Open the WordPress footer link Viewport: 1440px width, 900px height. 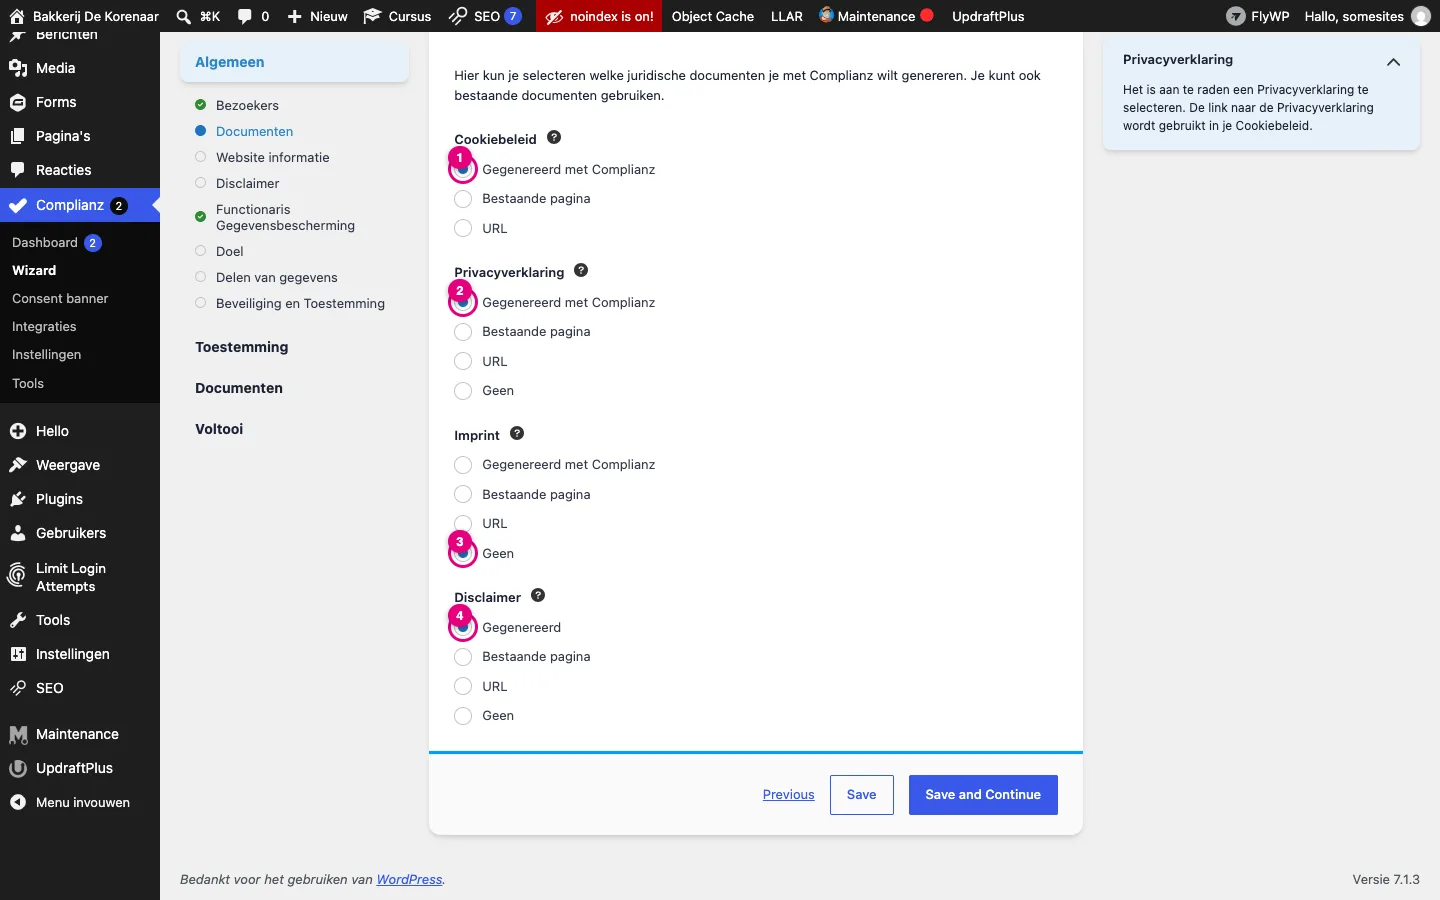point(409,880)
